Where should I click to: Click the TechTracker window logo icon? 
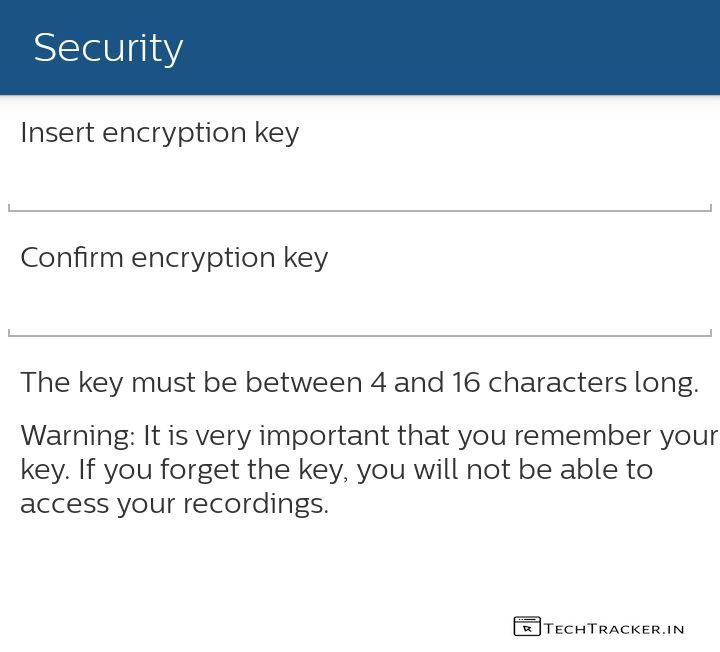click(526, 627)
